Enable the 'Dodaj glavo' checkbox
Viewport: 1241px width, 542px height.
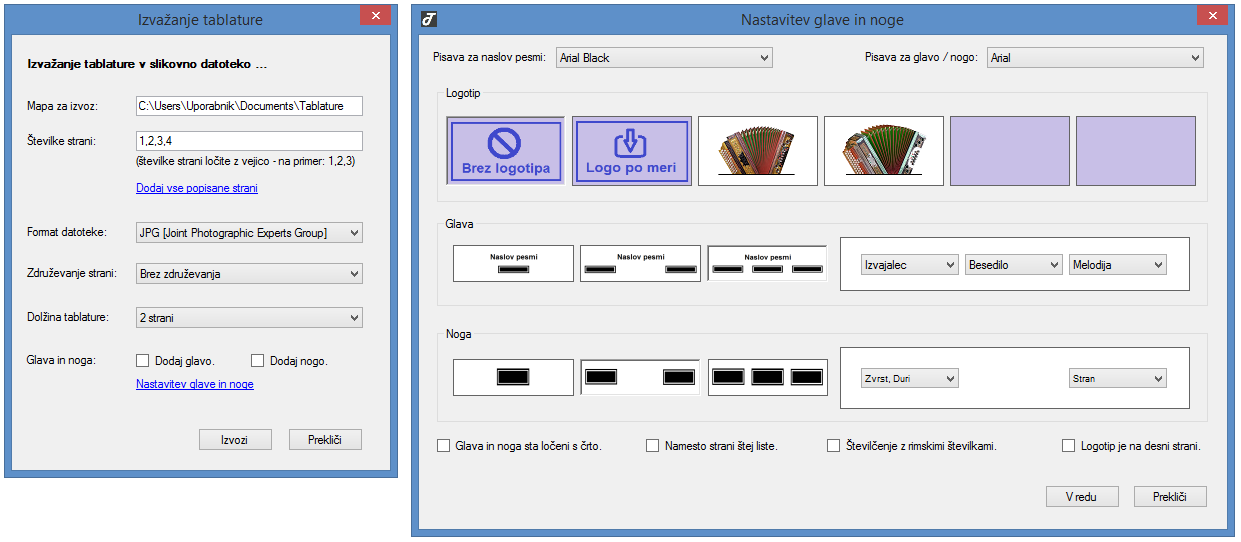[x=142, y=361]
